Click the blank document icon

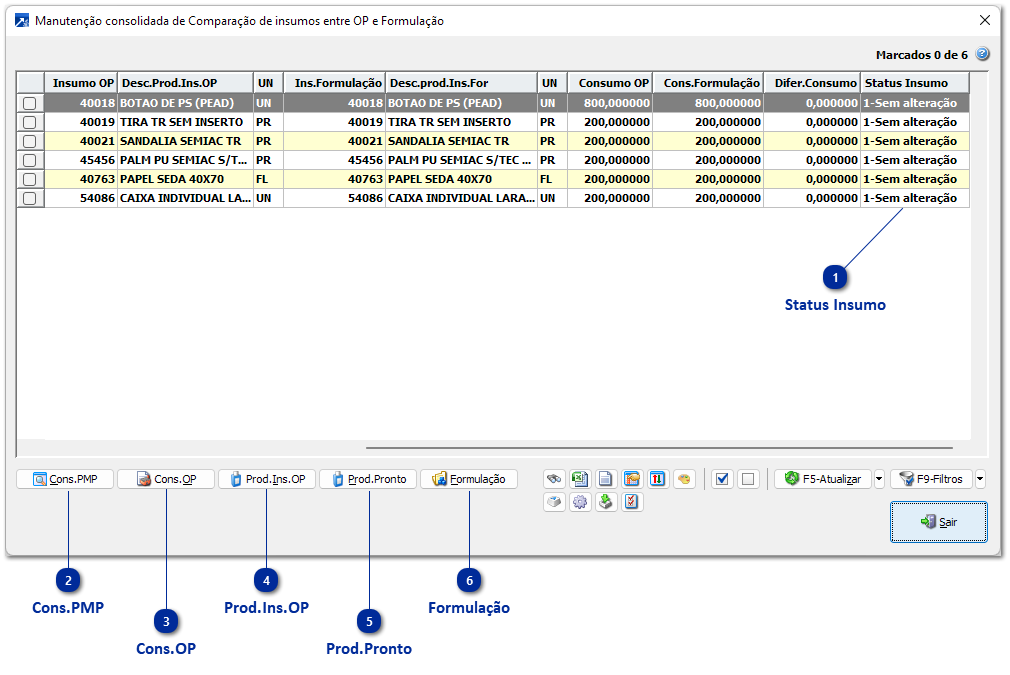606,479
